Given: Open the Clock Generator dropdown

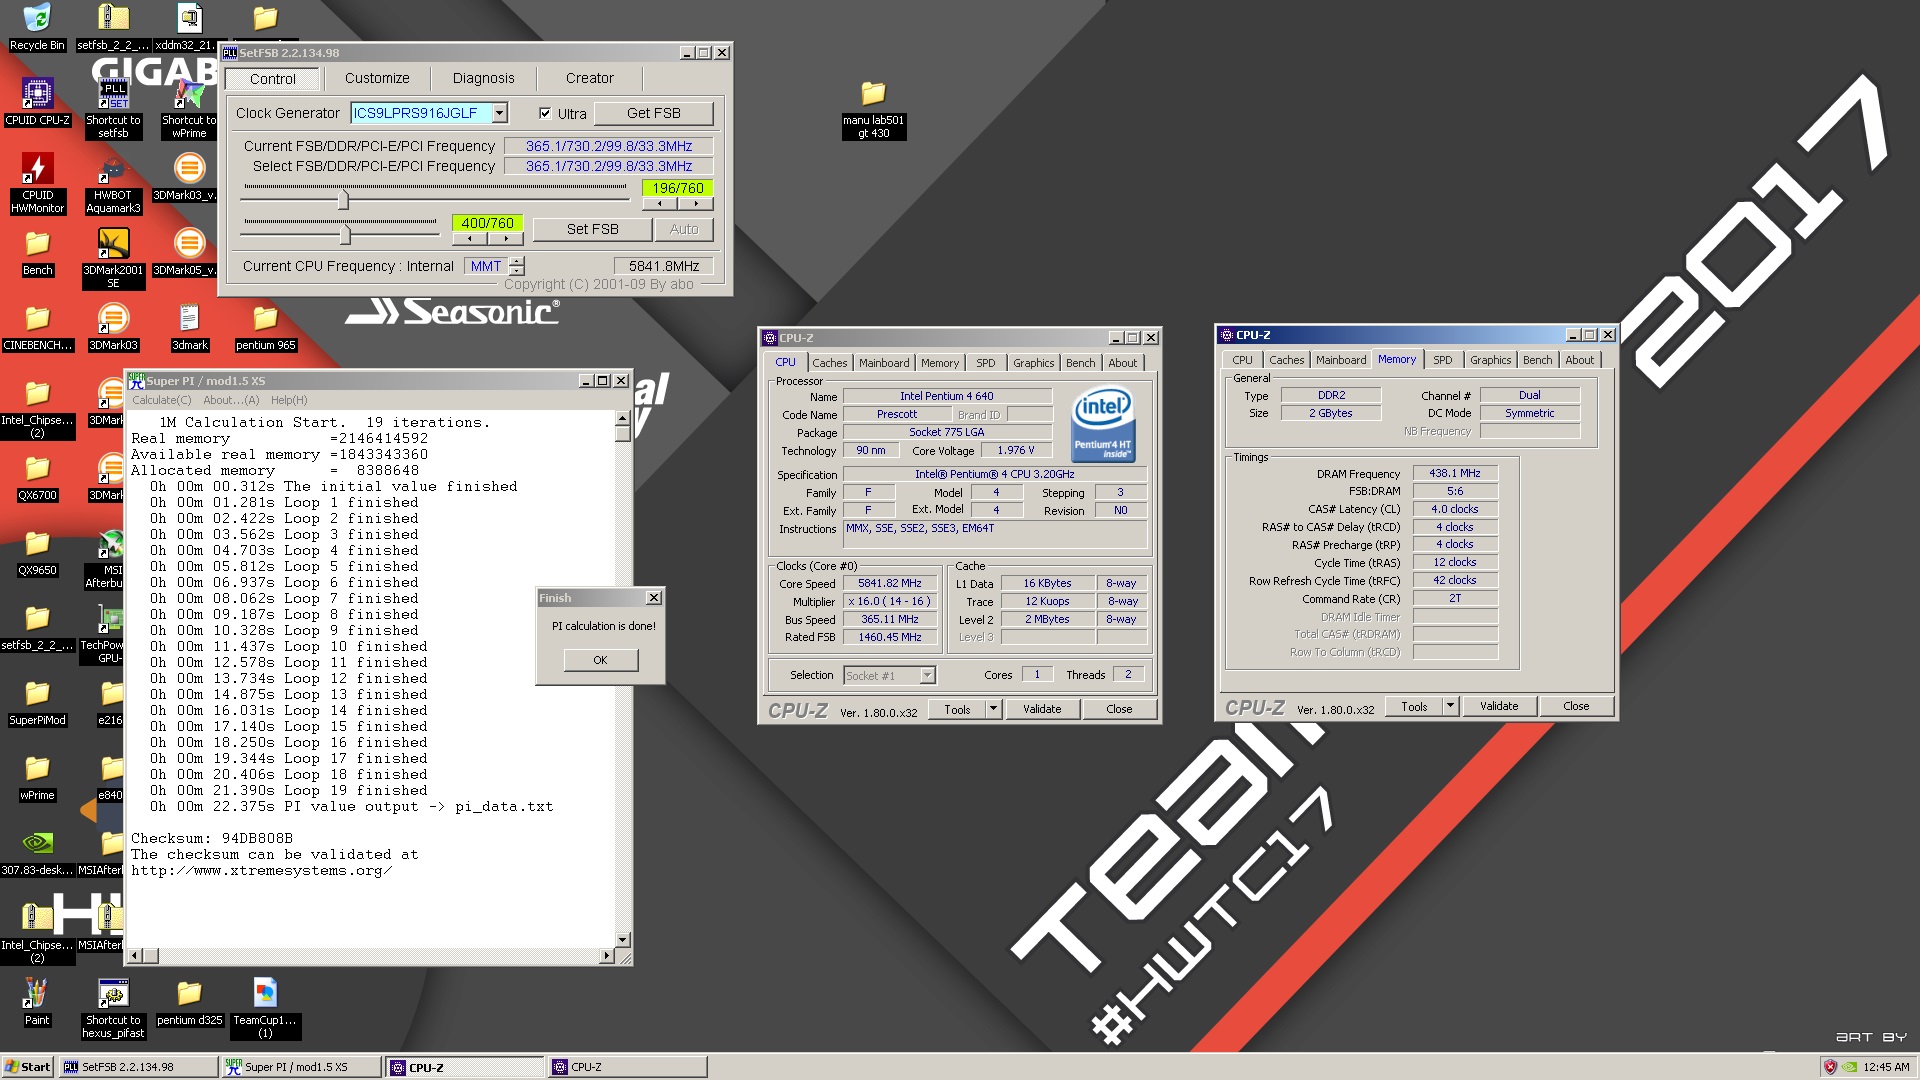Looking at the screenshot, I should point(500,113).
